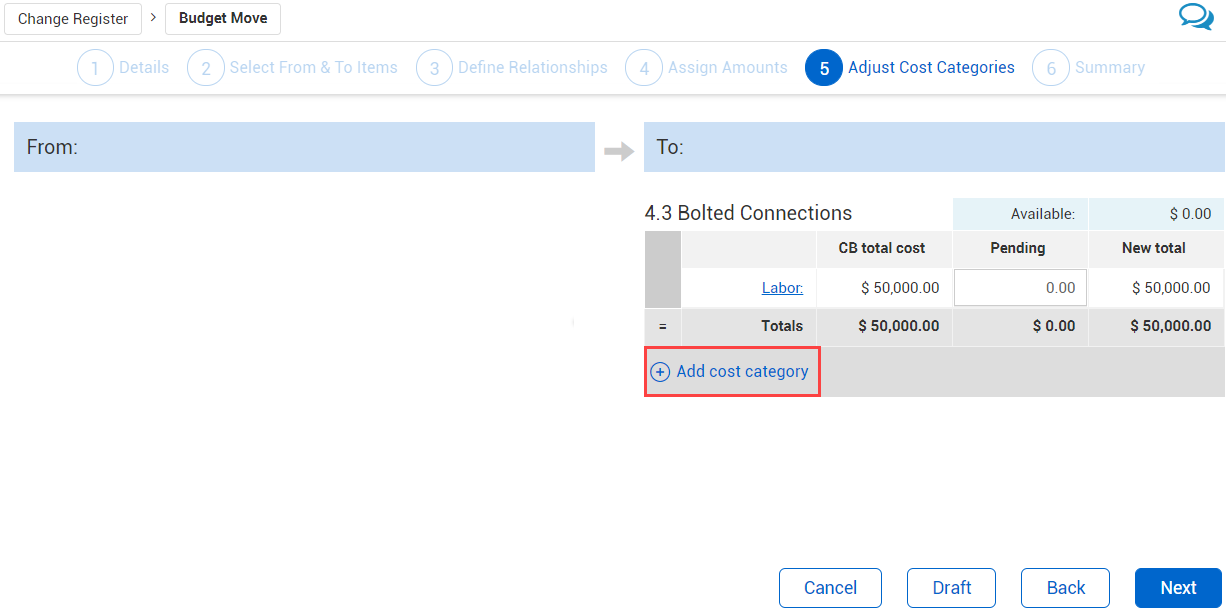Click the step 6 circle icon
Viewport: 1226px width, 612px height.
pyautogui.click(x=1051, y=68)
